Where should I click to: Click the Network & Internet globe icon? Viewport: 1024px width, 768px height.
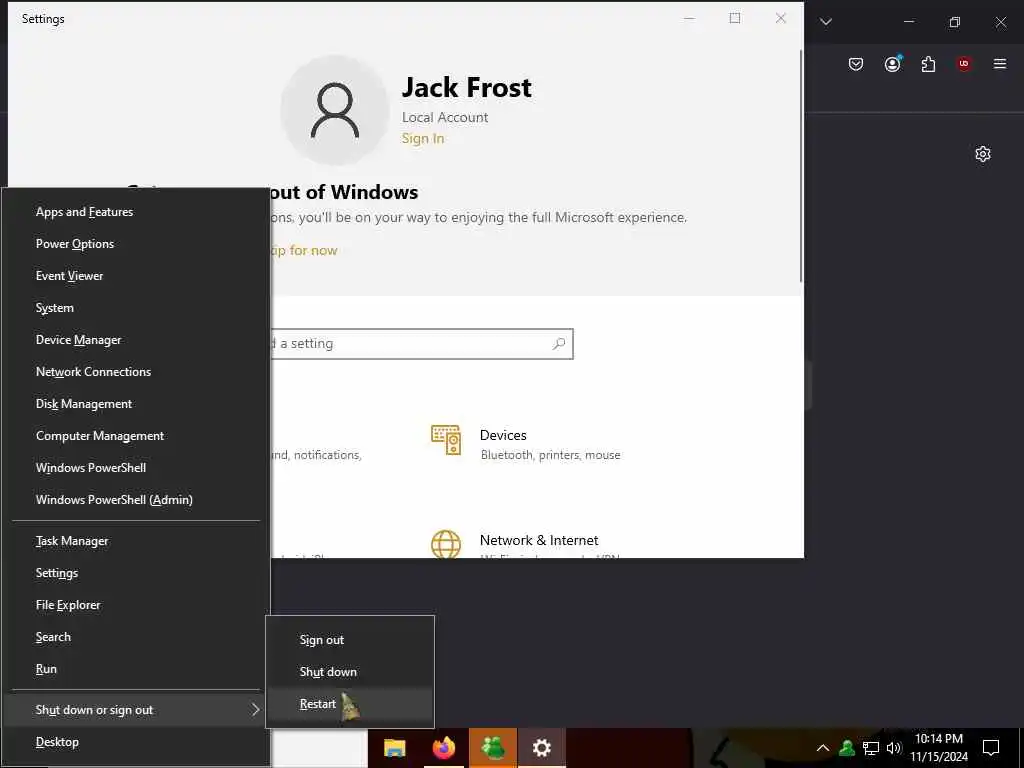(x=446, y=544)
